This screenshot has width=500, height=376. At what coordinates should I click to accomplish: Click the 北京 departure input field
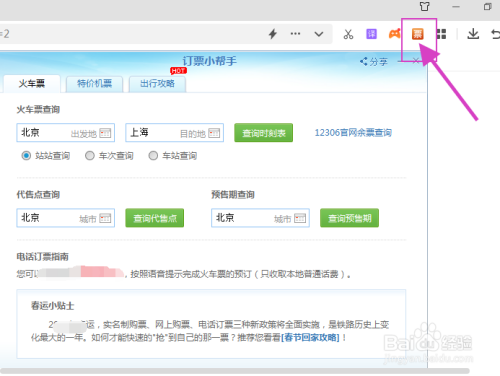(x=66, y=133)
